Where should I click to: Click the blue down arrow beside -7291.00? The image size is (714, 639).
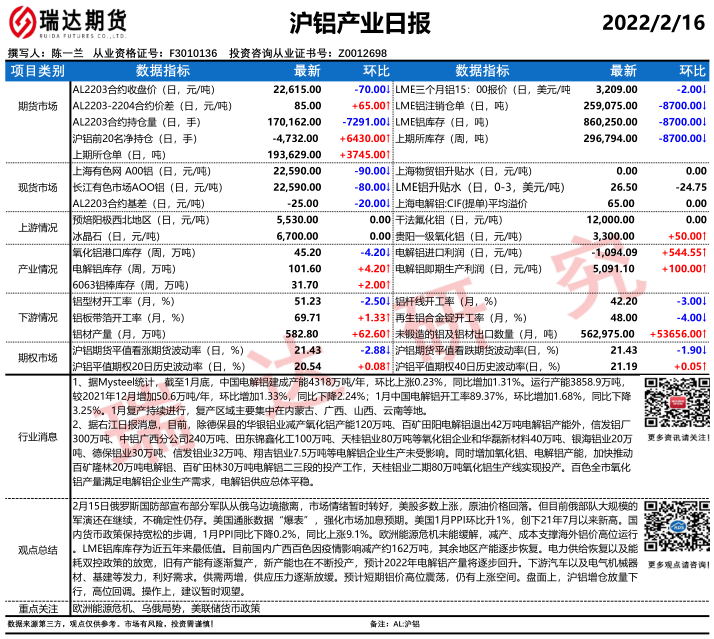387,121
